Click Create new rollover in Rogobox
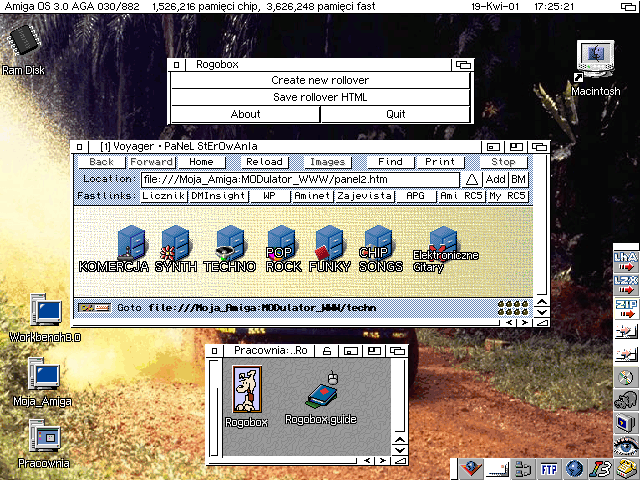The image size is (640, 480). 320,80
